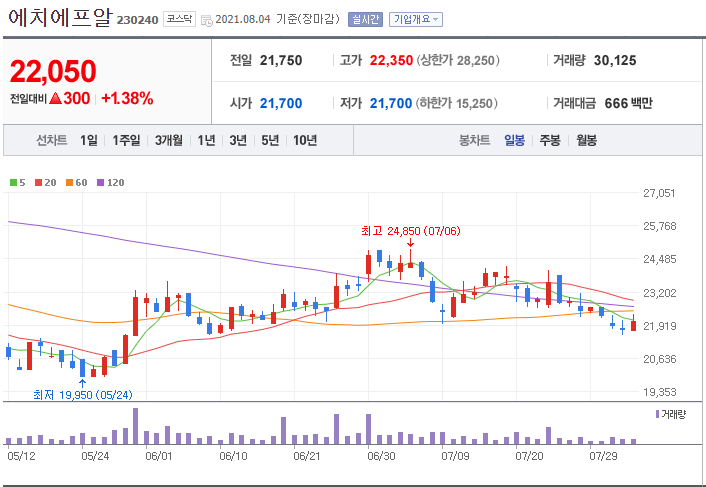Select the 5년 line chart period
This screenshot has height=487, width=706.
click(x=270, y=140)
